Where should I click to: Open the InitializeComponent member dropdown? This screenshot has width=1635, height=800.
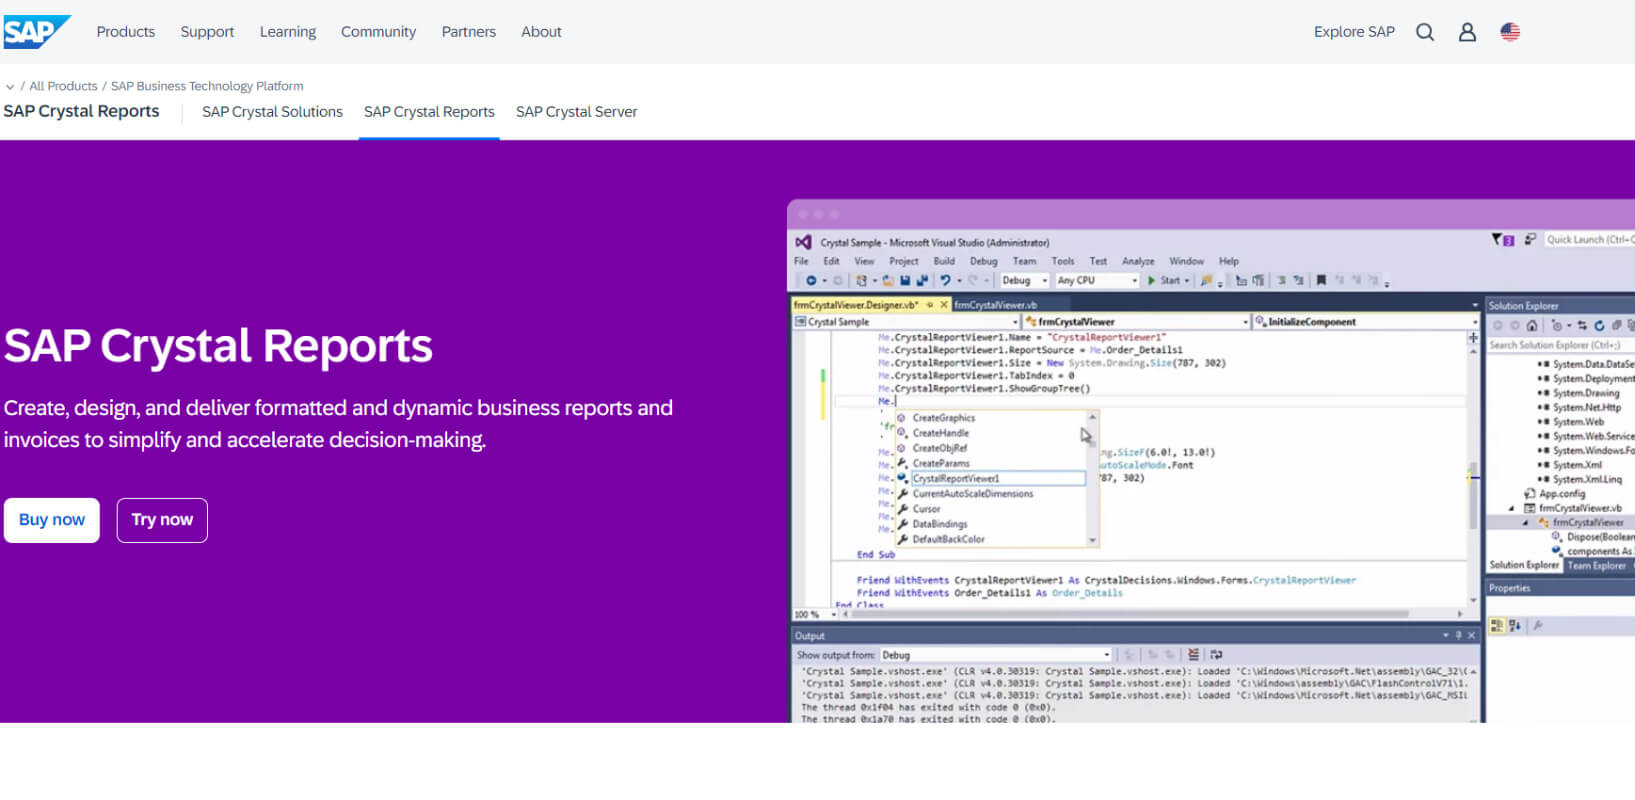pyautogui.click(x=1365, y=322)
